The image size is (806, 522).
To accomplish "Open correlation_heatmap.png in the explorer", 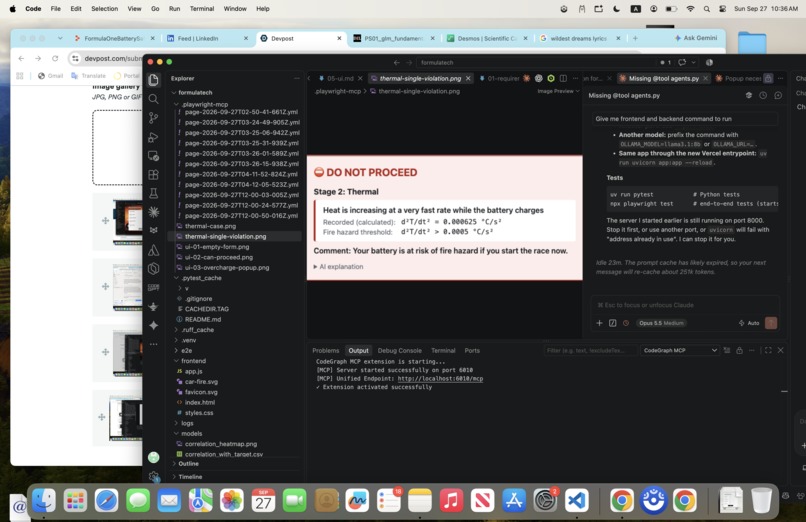I will pyautogui.click(x=221, y=444).
